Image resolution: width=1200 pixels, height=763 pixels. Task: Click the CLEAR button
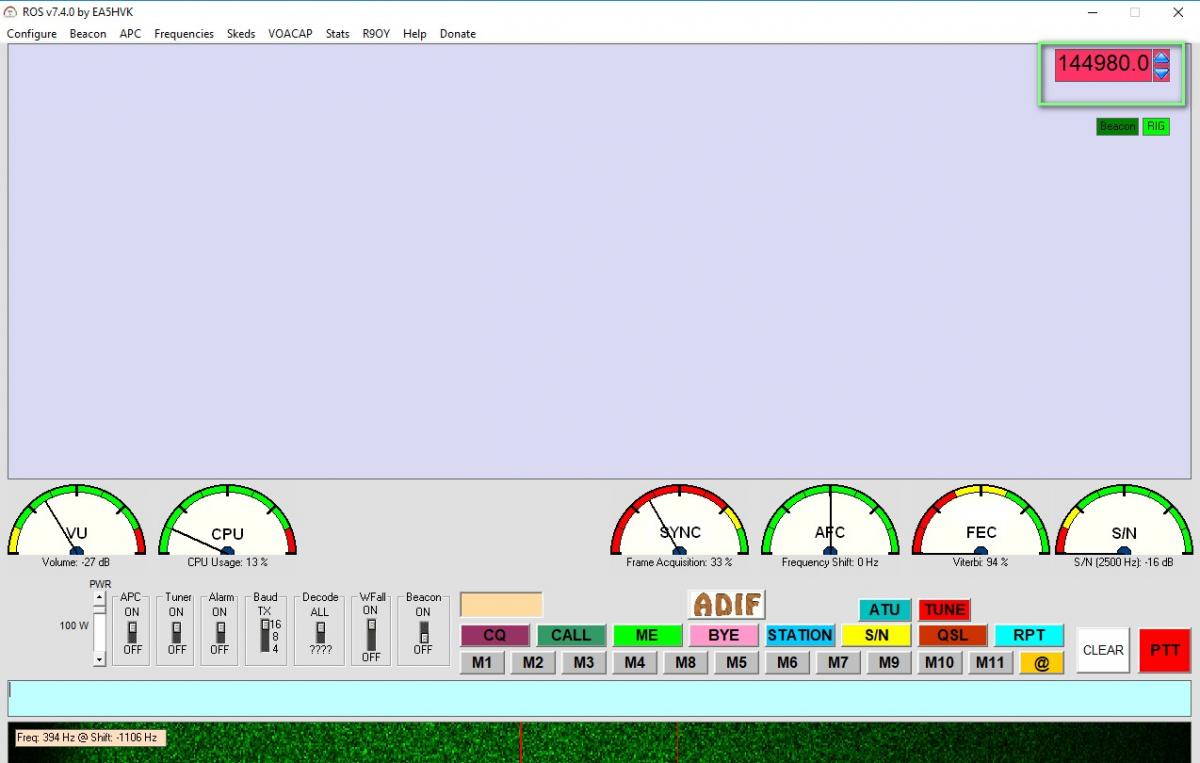click(x=1103, y=650)
